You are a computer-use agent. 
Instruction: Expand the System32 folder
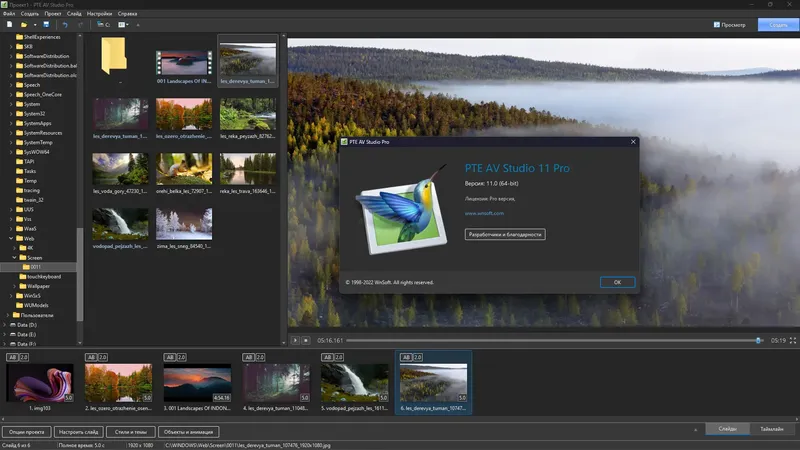click(x=11, y=114)
